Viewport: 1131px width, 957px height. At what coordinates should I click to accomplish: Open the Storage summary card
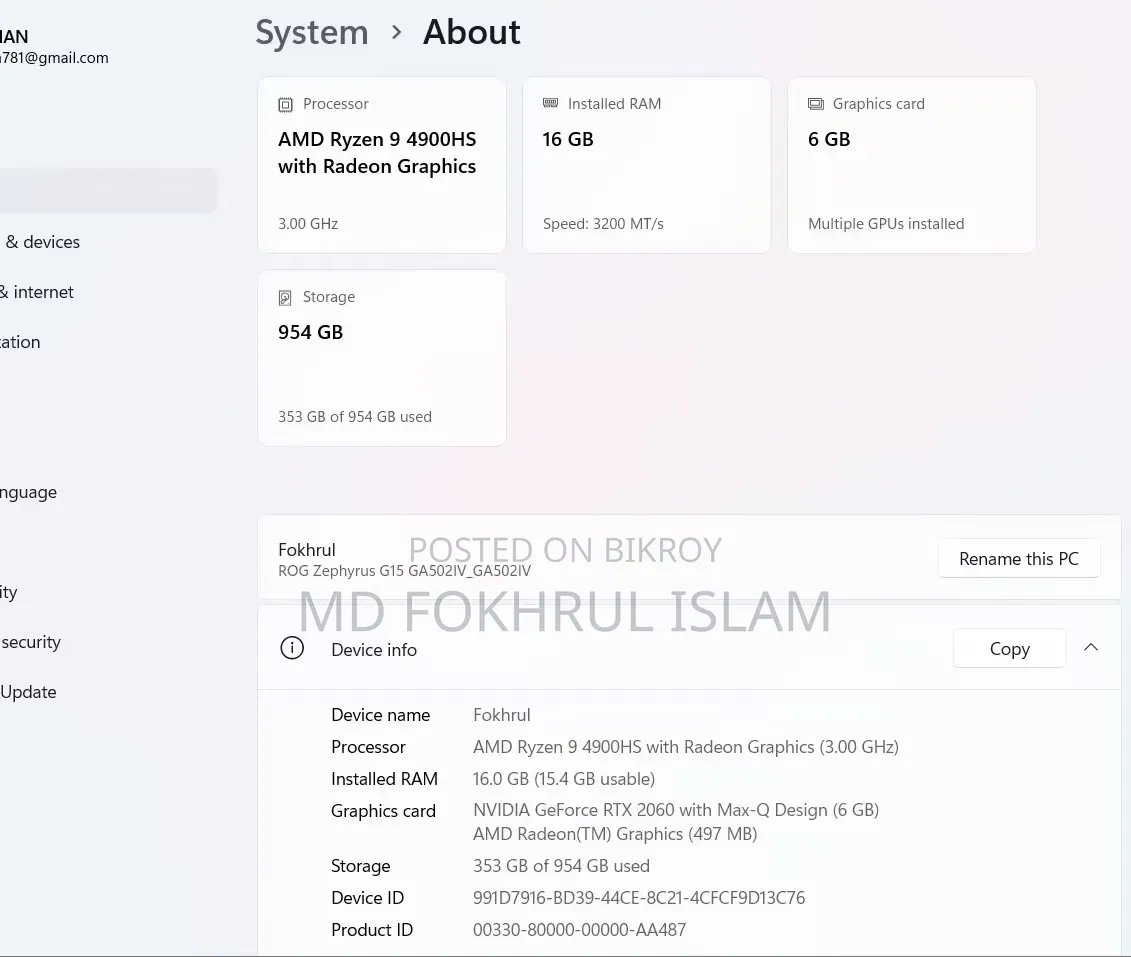tap(382, 358)
